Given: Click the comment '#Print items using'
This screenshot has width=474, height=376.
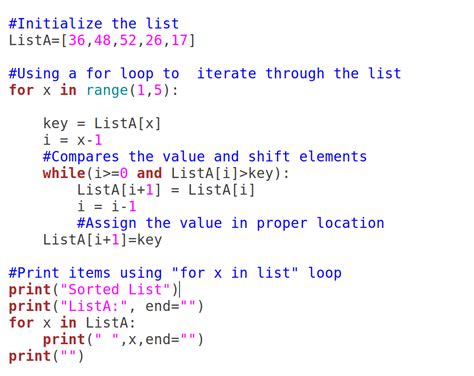Looking at the screenshot, I should point(175,273).
